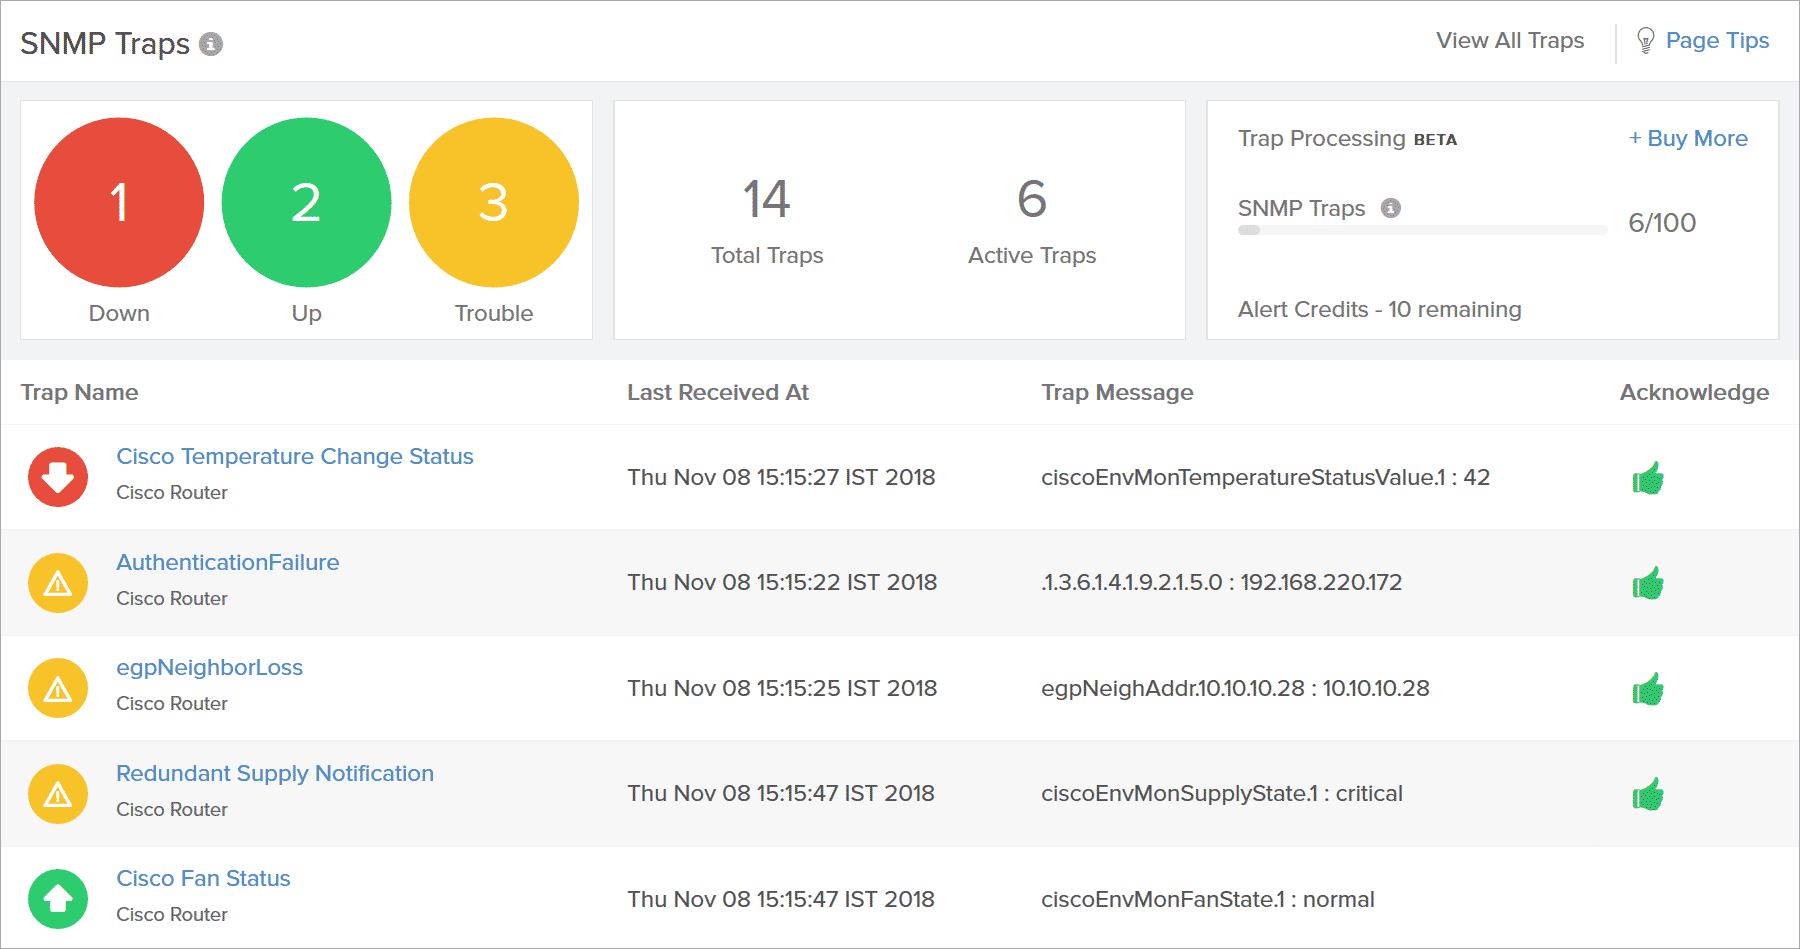Acknowledge the egpNeighborLoss trap
Screen dimensions: 1800x949
1649,688
